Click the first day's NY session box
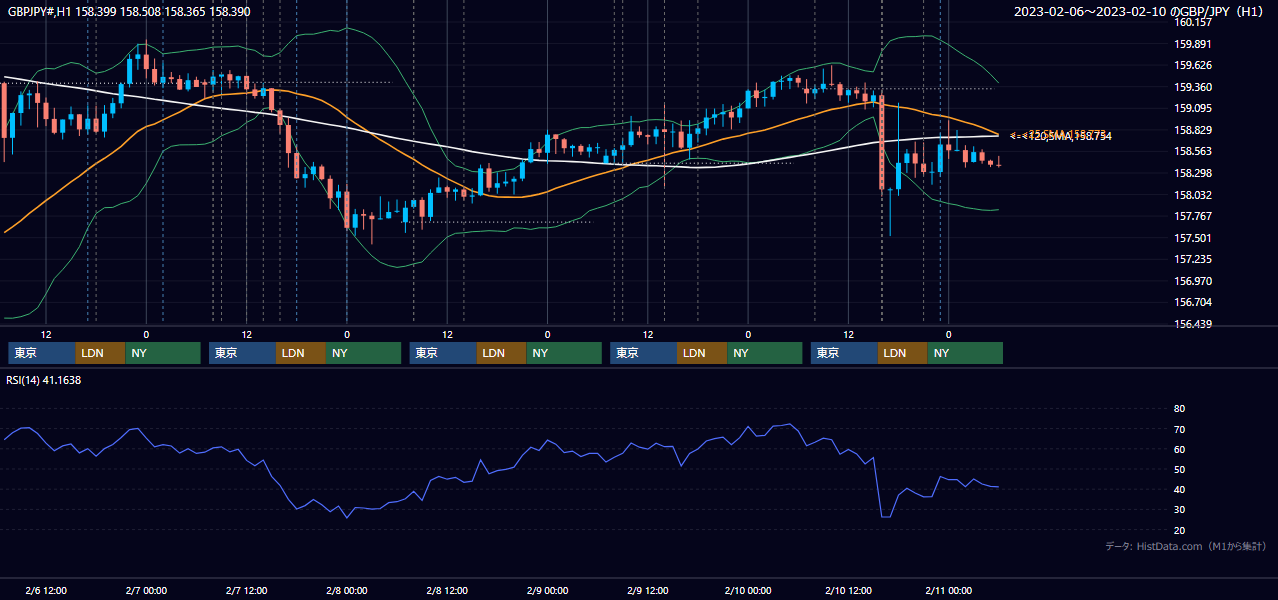Screen dimensions: 1278x600 click(x=163, y=353)
